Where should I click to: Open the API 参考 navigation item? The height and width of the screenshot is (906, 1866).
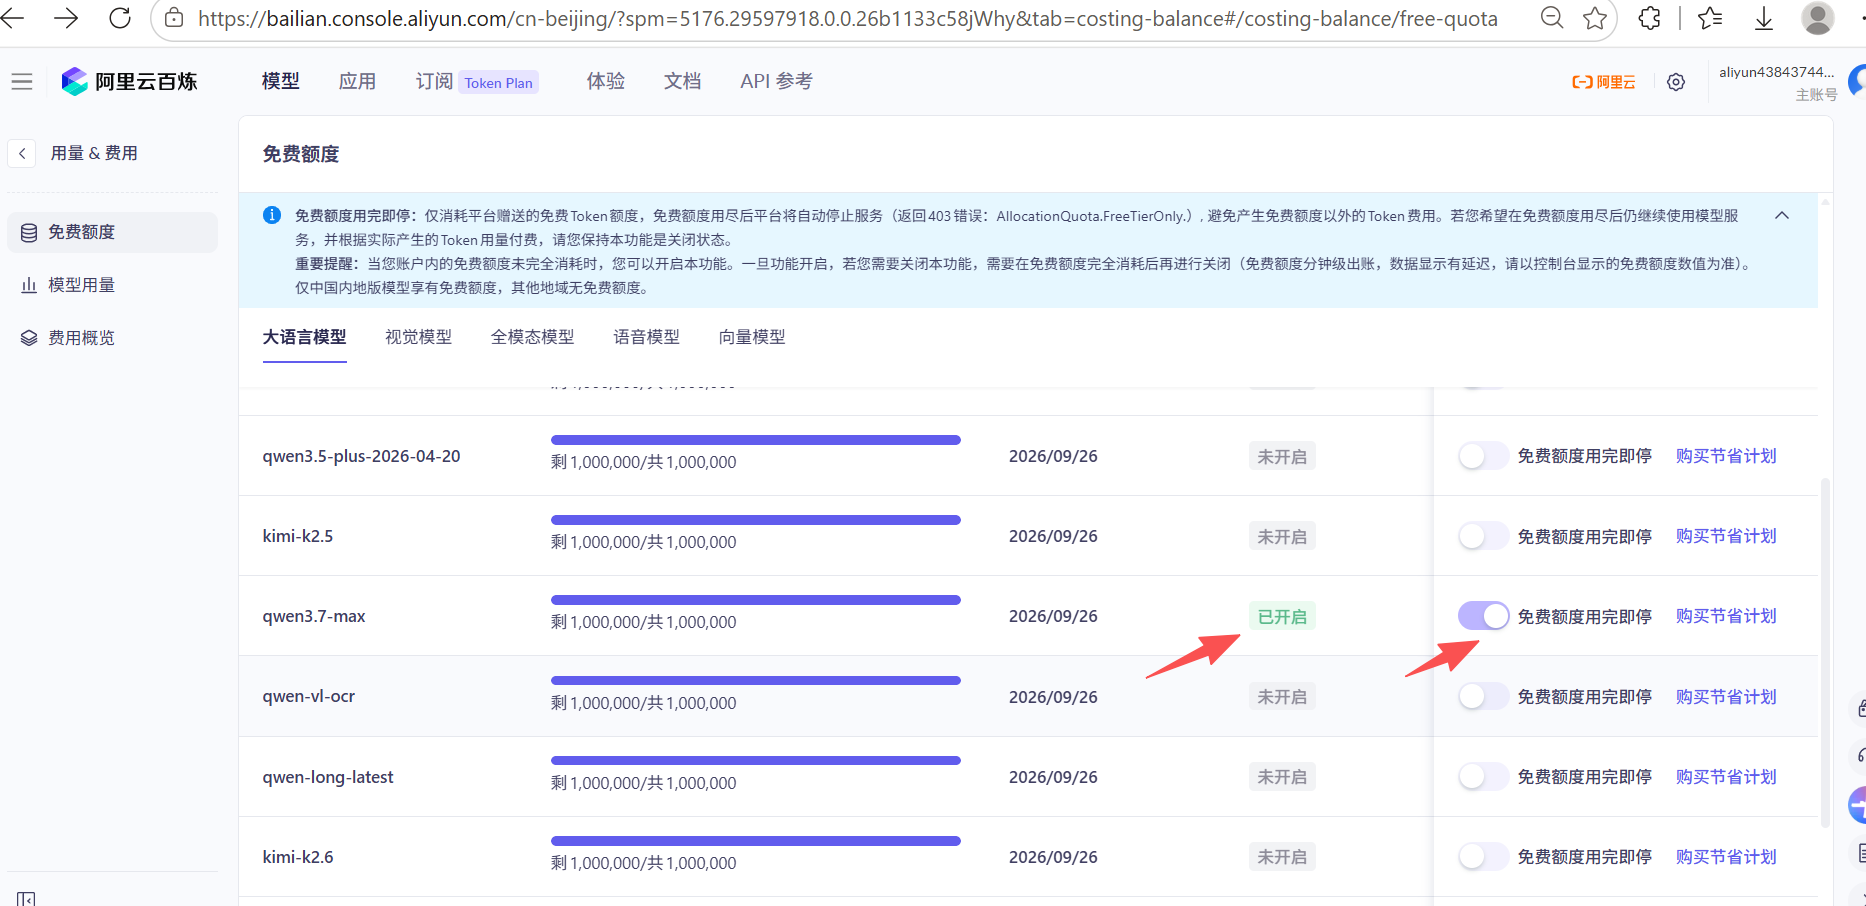(776, 82)
